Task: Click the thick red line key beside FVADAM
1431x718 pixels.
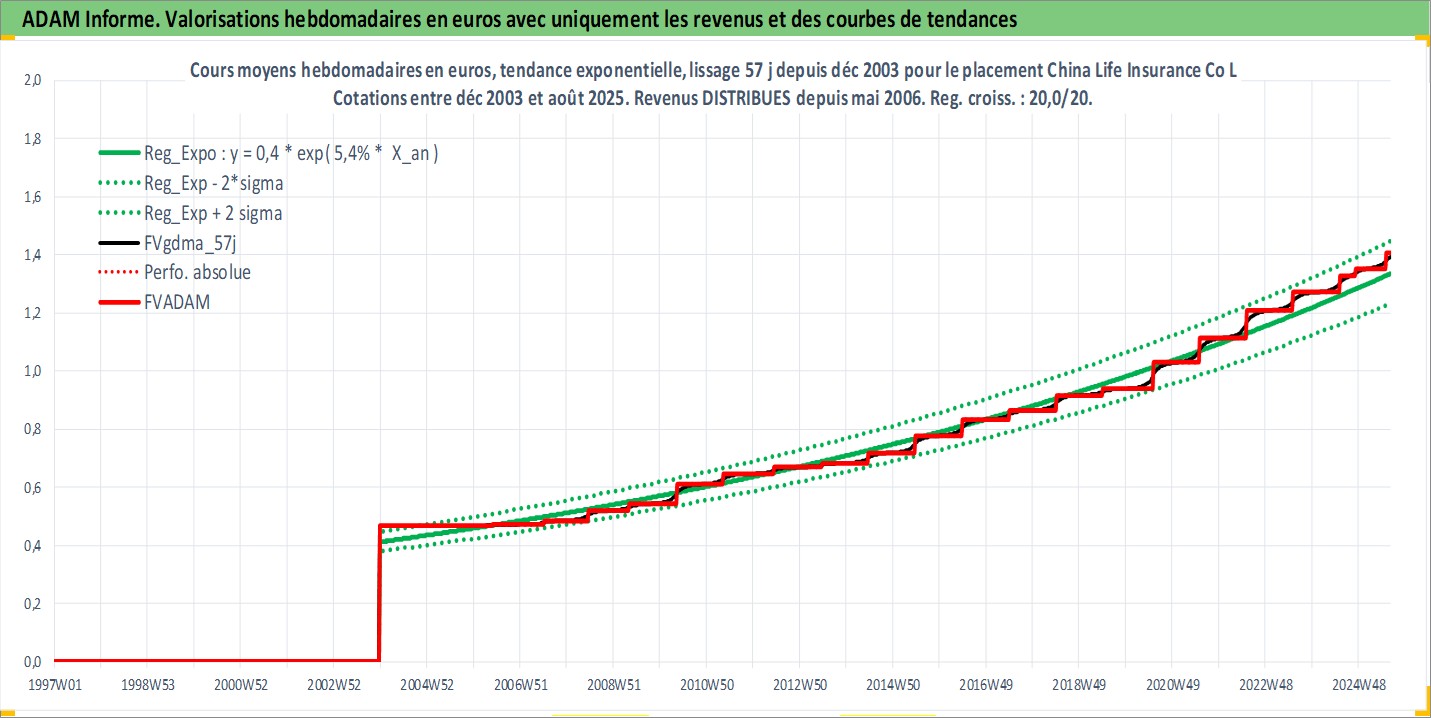Action: point(119,301)
